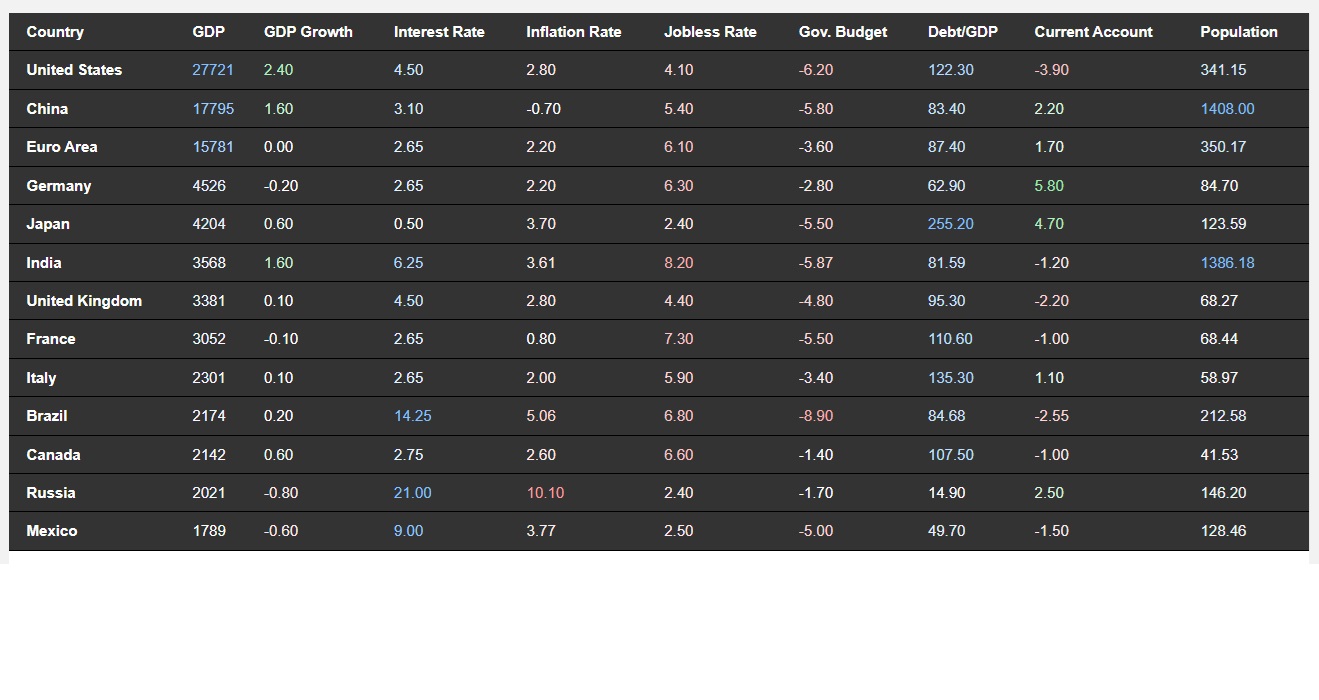Click United States GDP growth 2.40
The width and height of the screenshot is (1319, 700).
point(278,70)
